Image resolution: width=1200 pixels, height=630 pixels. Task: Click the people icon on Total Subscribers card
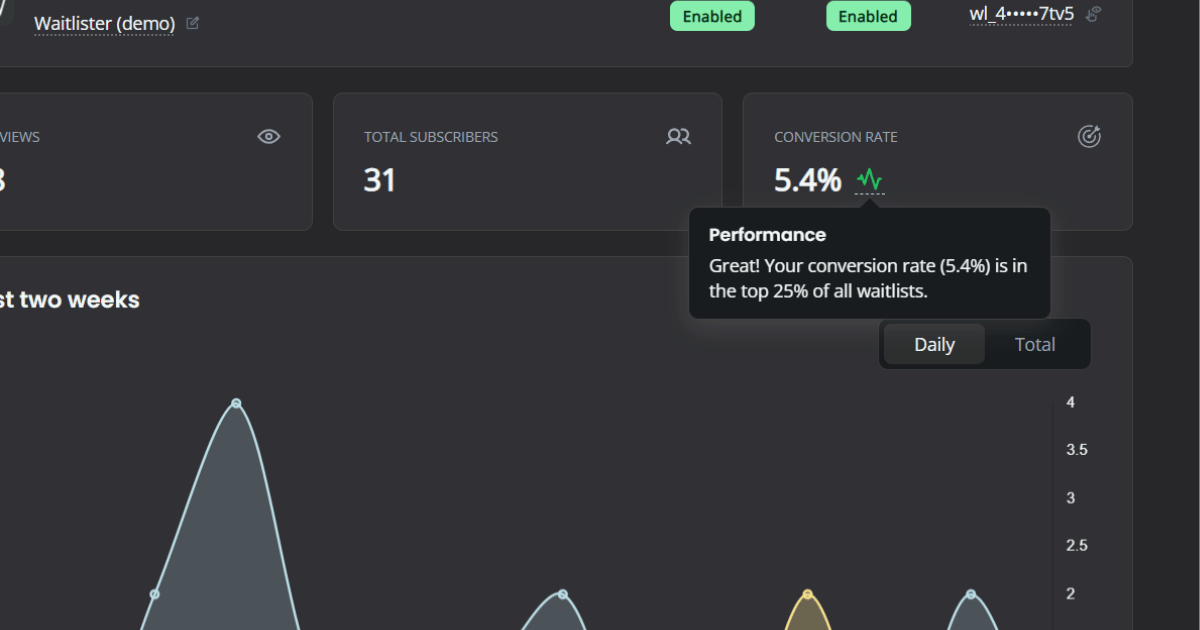[x=678, y=136]
